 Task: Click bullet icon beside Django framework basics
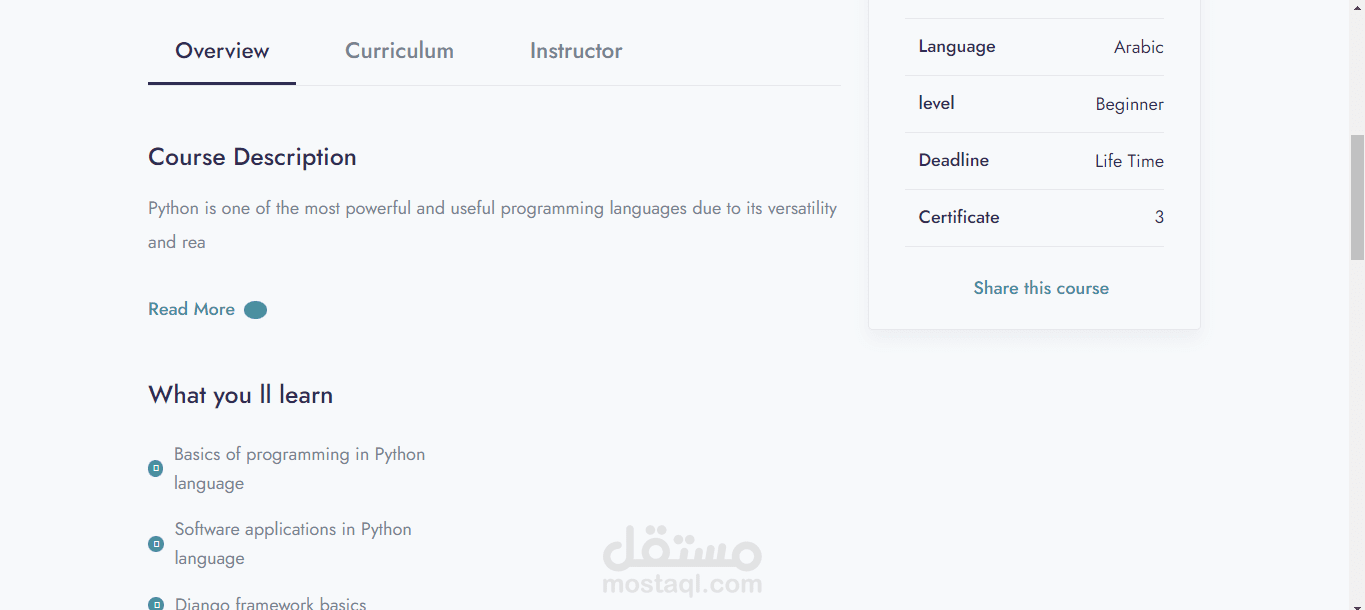pyautogui.click(x=156, y=604)
